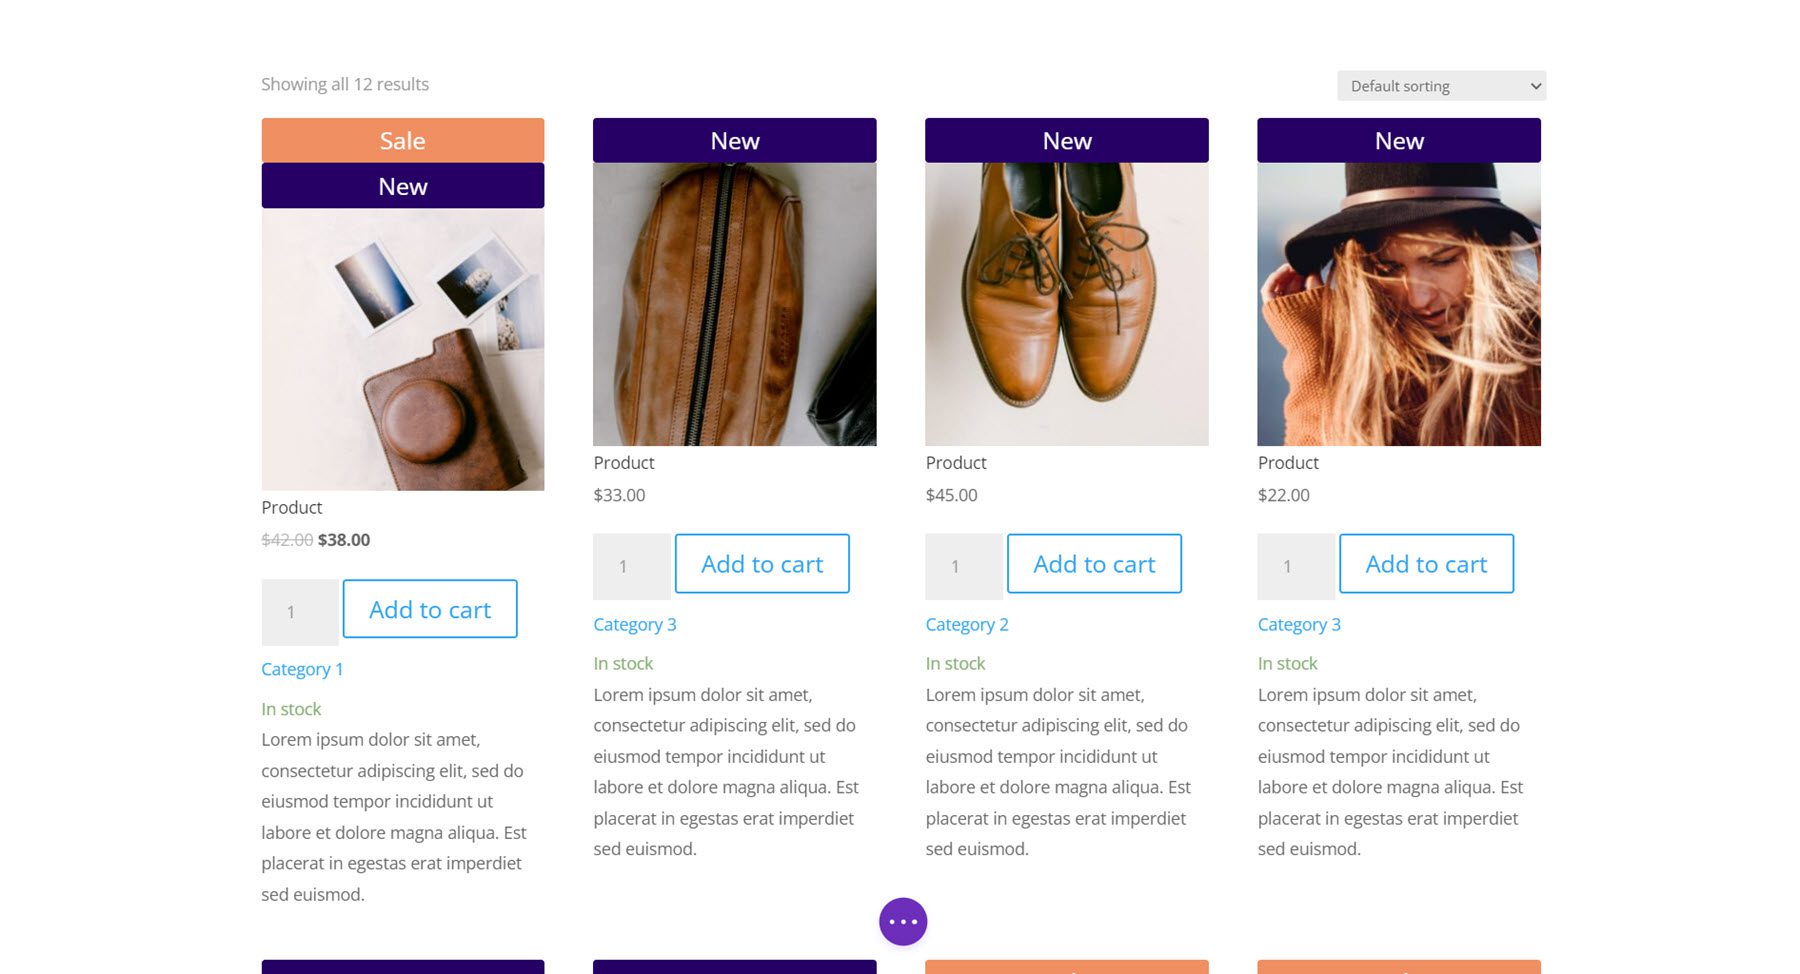Screen dimensions: 1800x974
Task: Click the Sale badge on the first product
Action: pyautogui.click(x=402, y=140)
